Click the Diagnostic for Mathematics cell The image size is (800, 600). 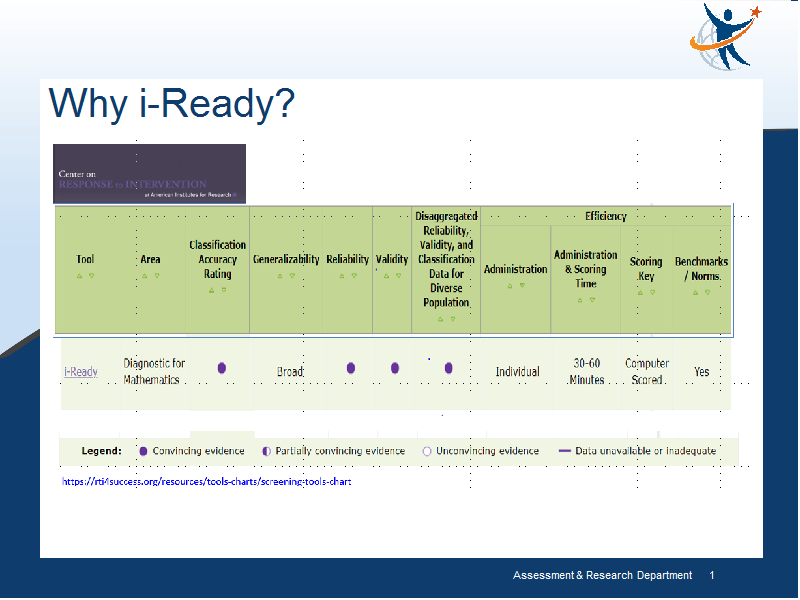coord(154,371)
